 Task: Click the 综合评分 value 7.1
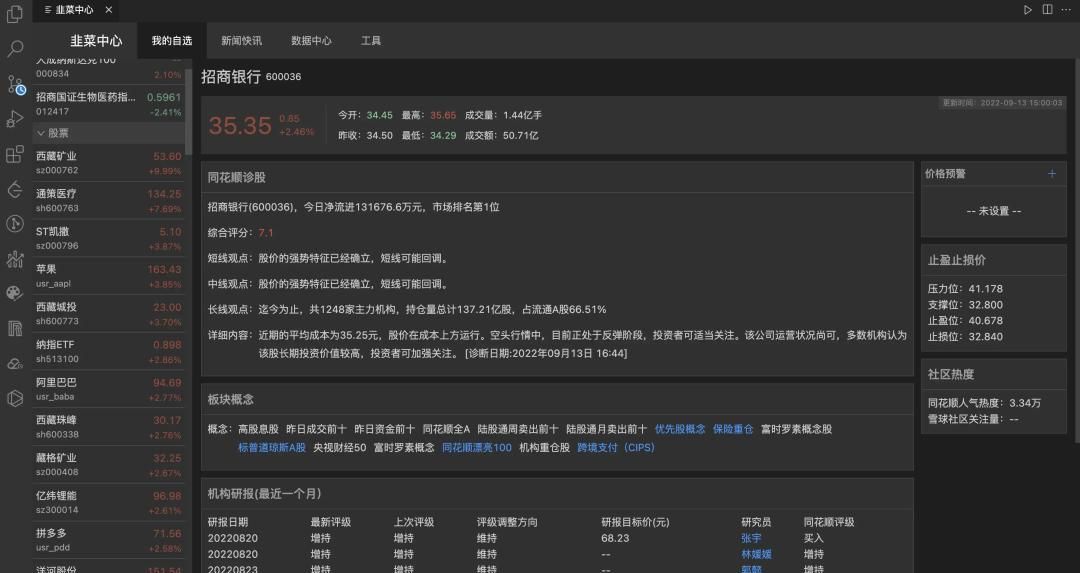266,233
